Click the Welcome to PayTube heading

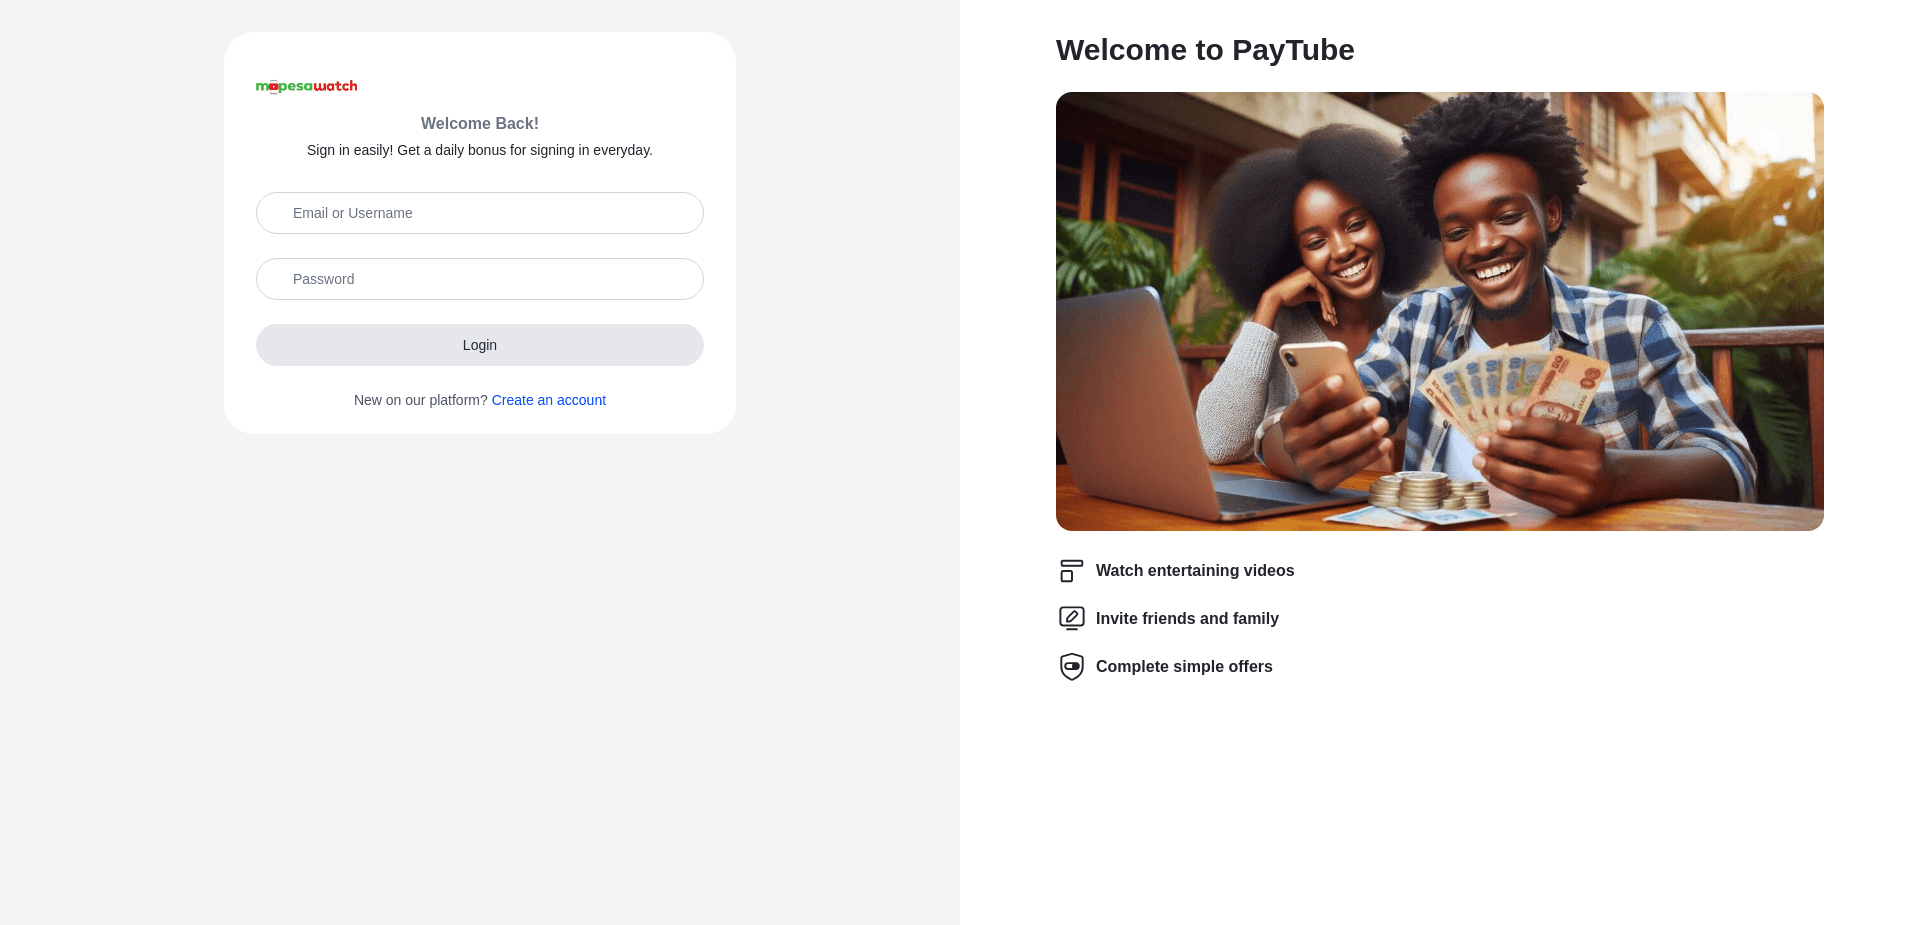[x=1205, y=50]
